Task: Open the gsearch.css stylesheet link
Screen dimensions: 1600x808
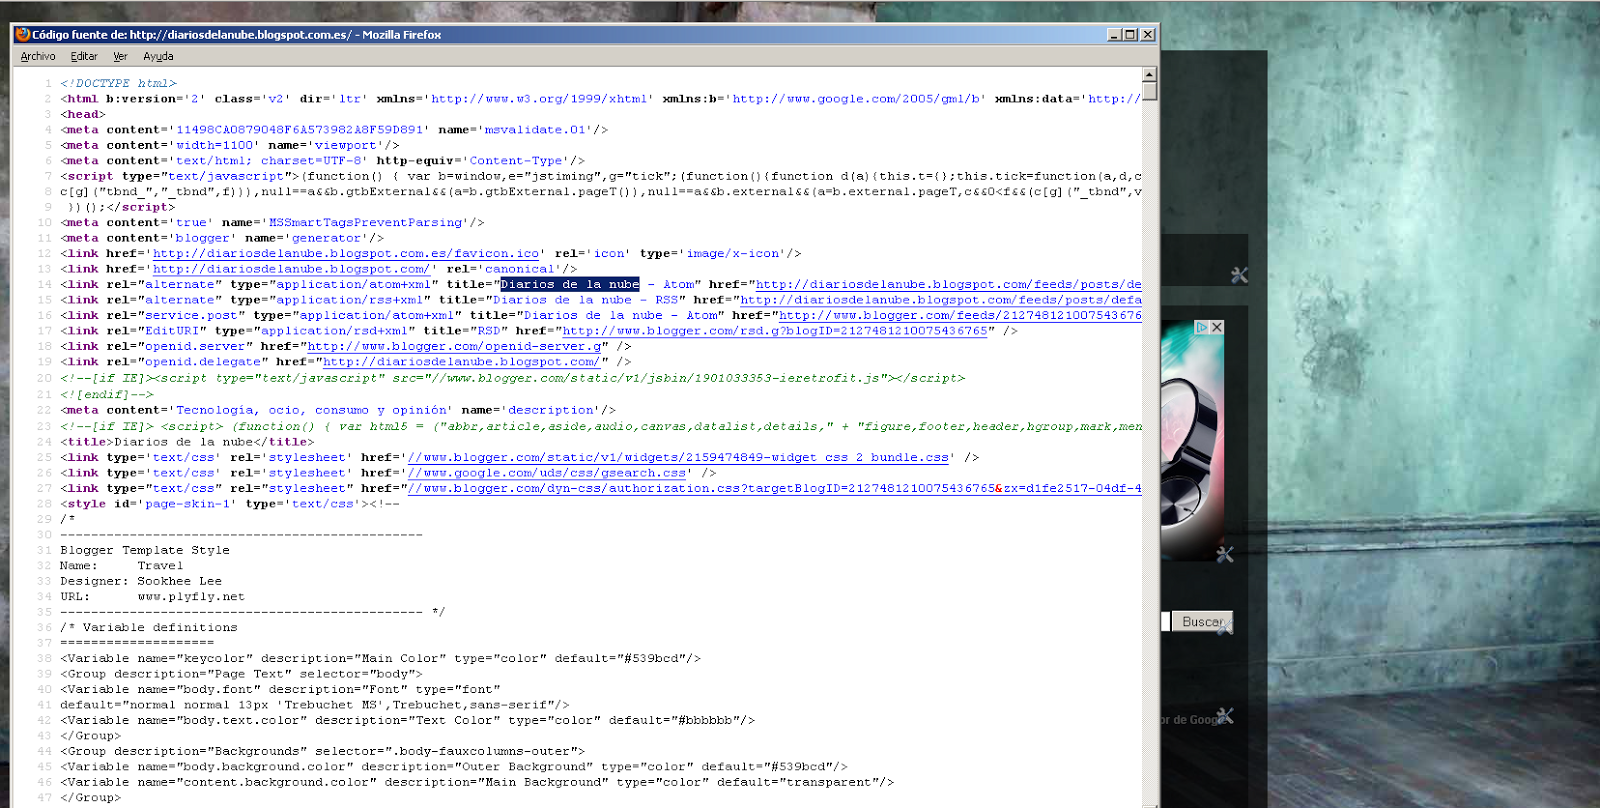Action: (547, 473)
